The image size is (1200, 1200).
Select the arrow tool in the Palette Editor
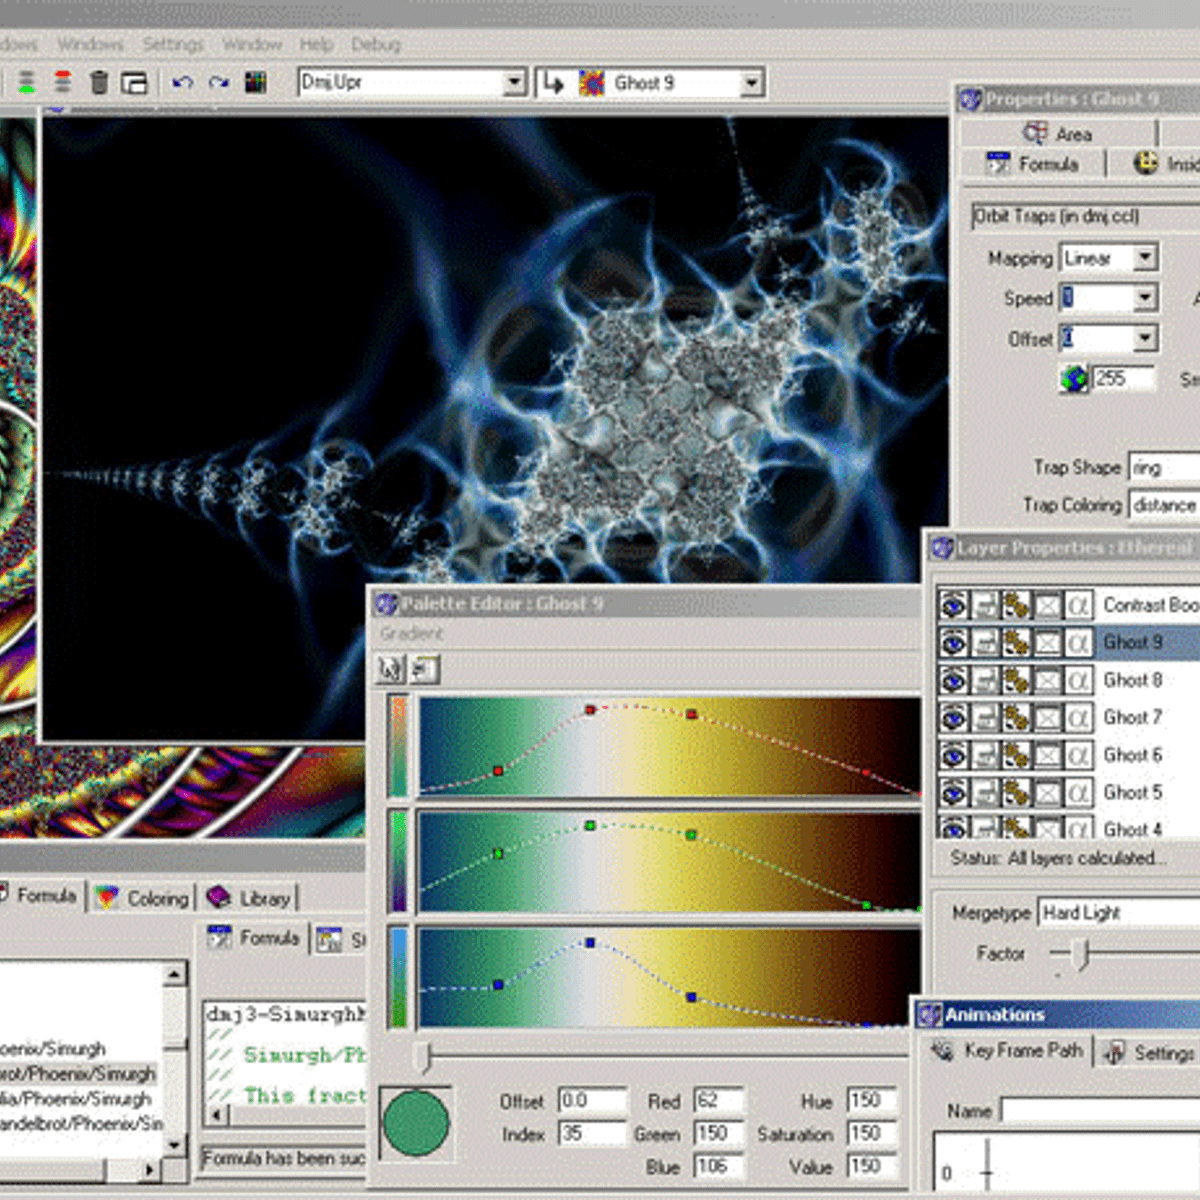coord(389,670)
